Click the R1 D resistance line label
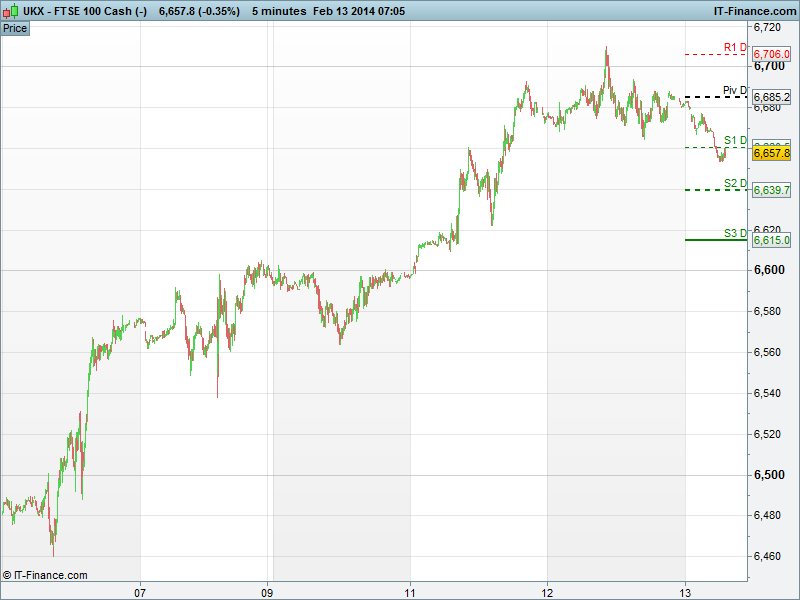Screen dimensions: 800x600 coord(735,47)
